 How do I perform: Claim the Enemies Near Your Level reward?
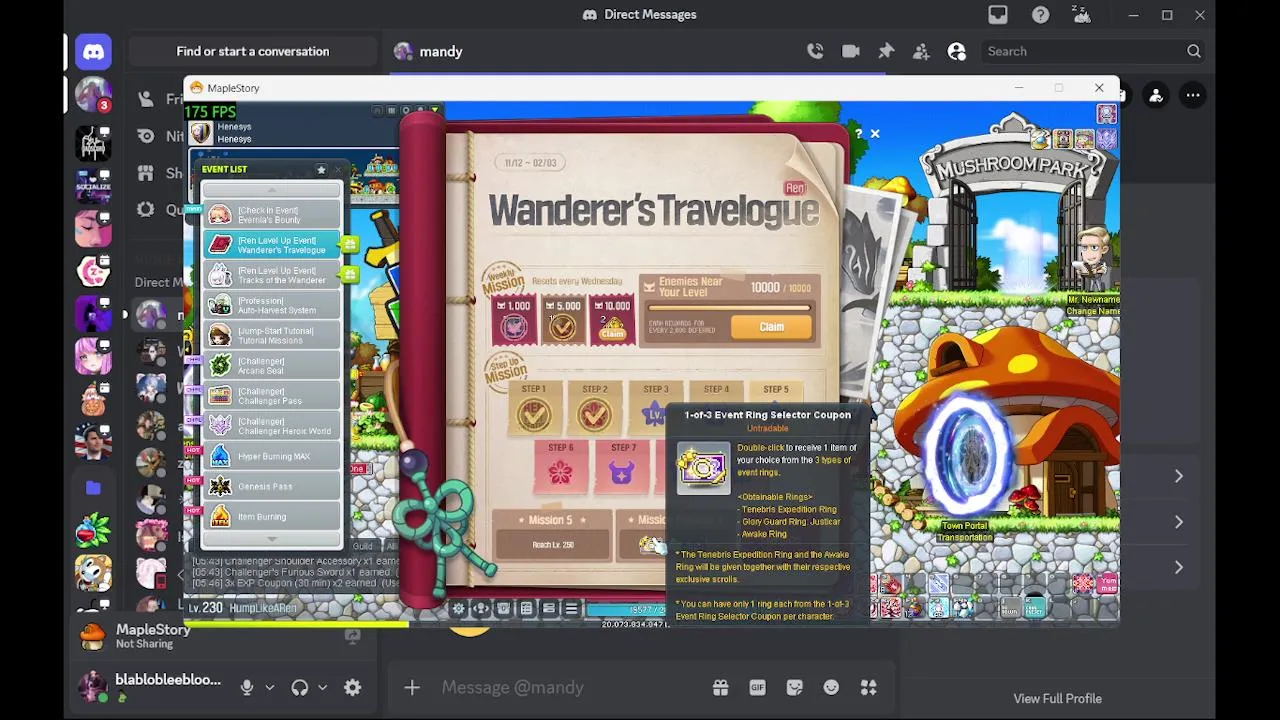771,327
